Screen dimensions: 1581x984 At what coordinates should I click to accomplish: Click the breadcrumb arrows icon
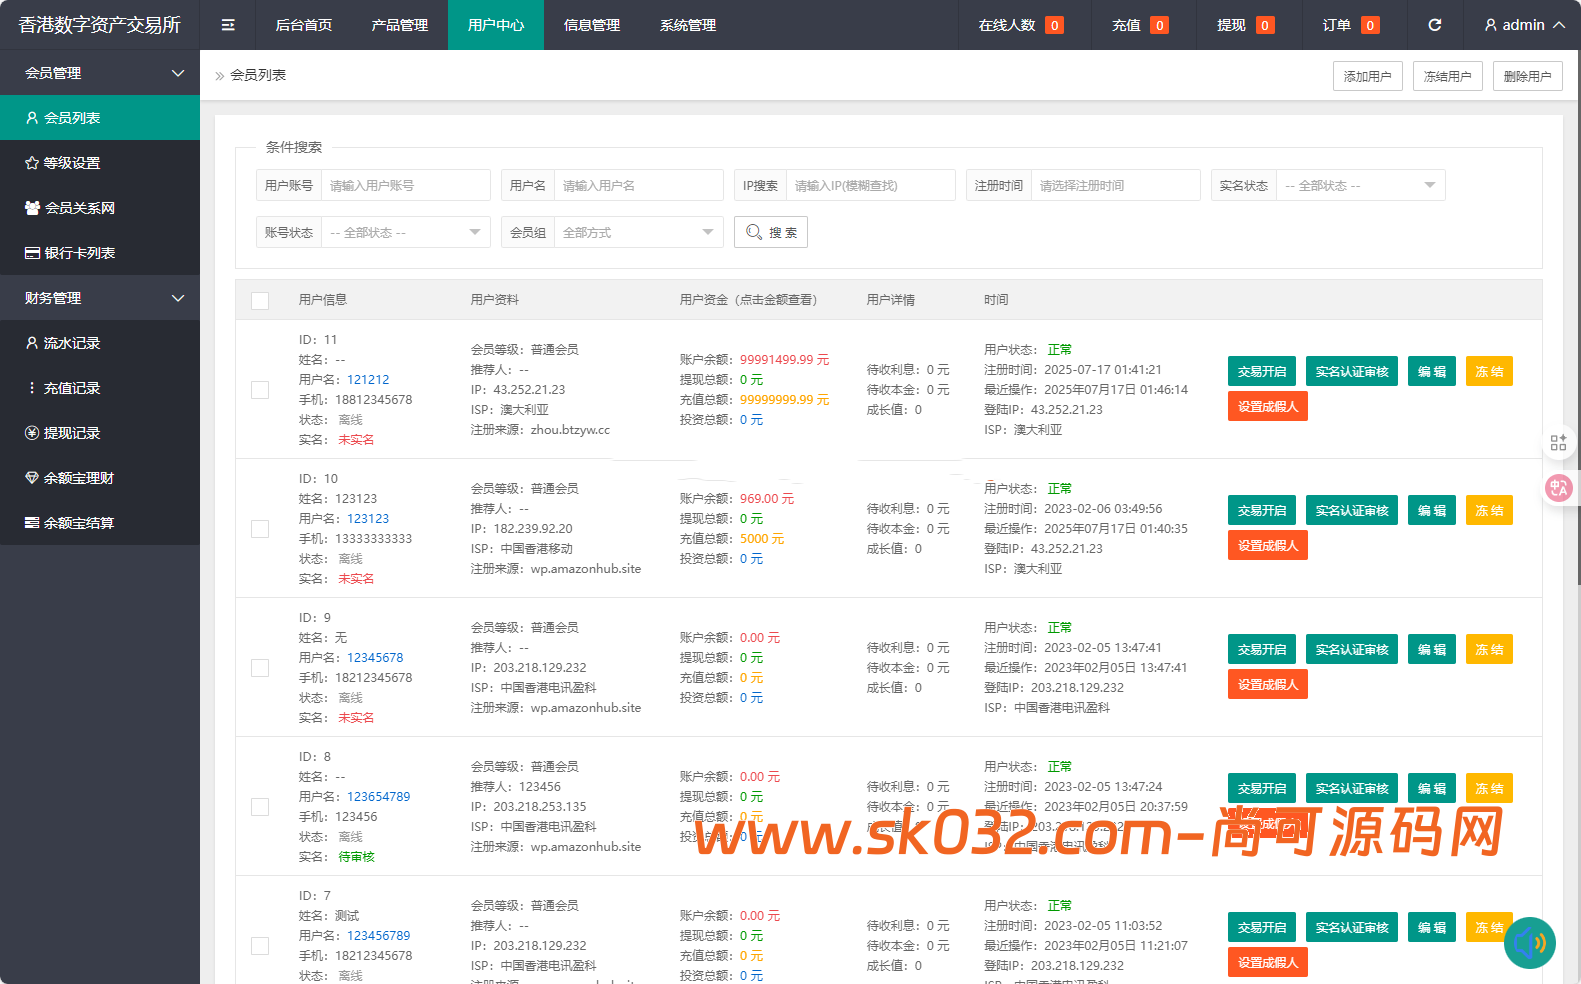(220, 76)
